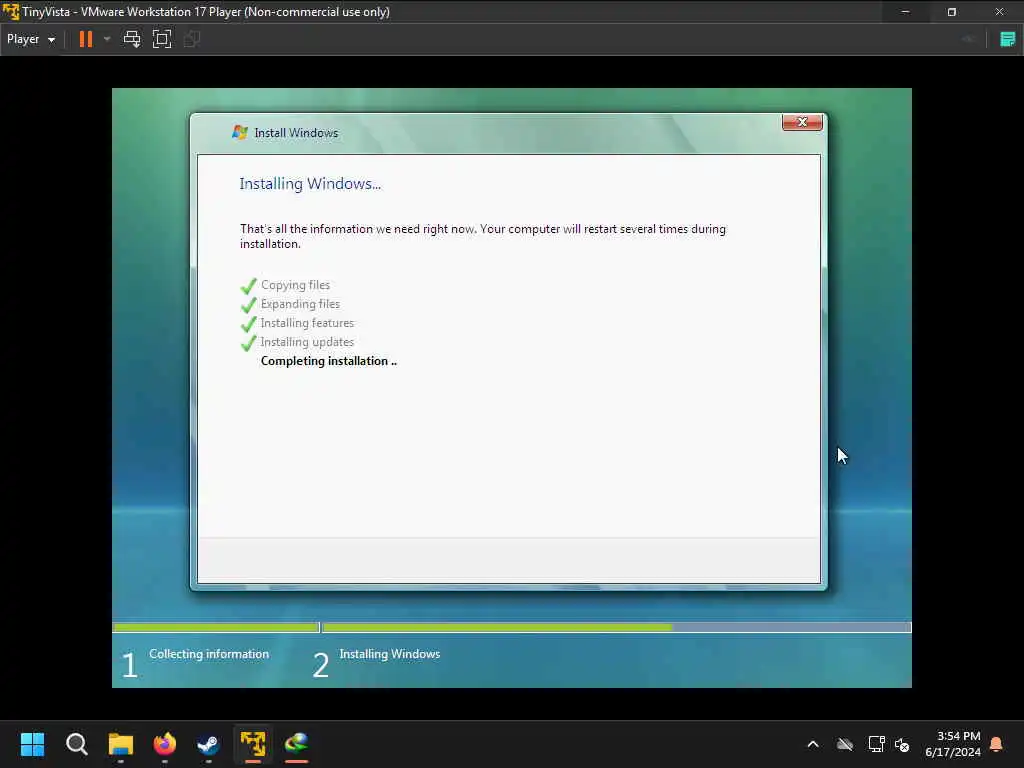Click the Installing updates checkmark
Screen dimensions: 1024x768
click(x=249, y=343)
